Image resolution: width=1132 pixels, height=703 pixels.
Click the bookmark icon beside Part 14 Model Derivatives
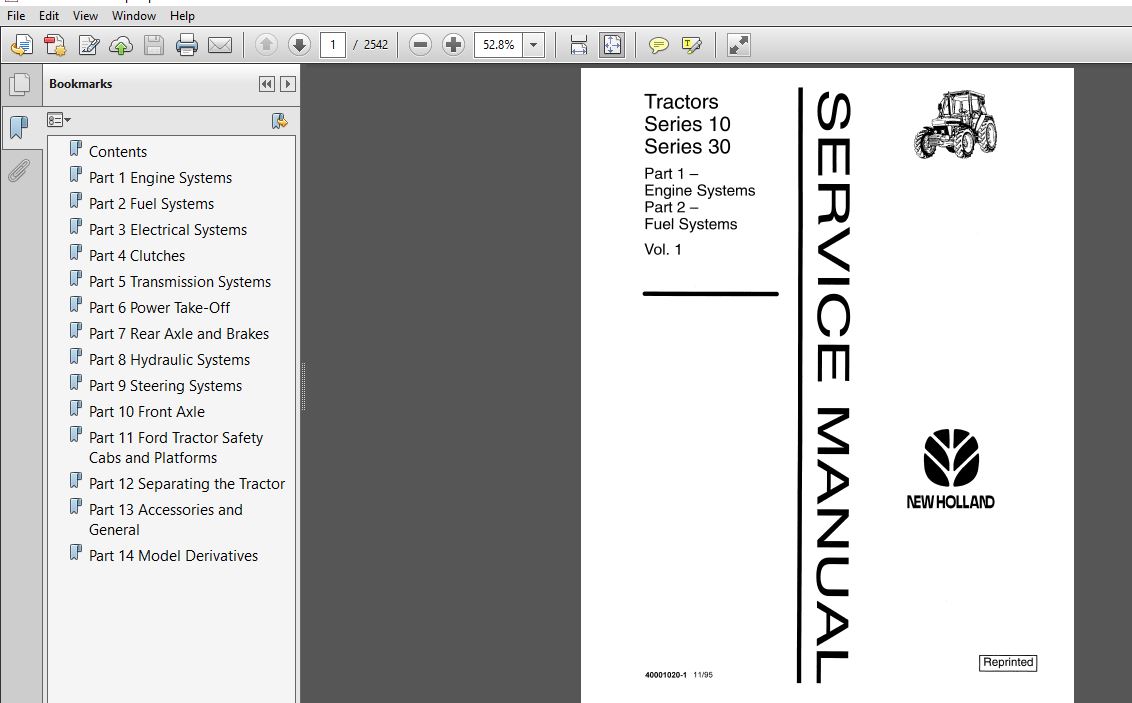point(75,553)
